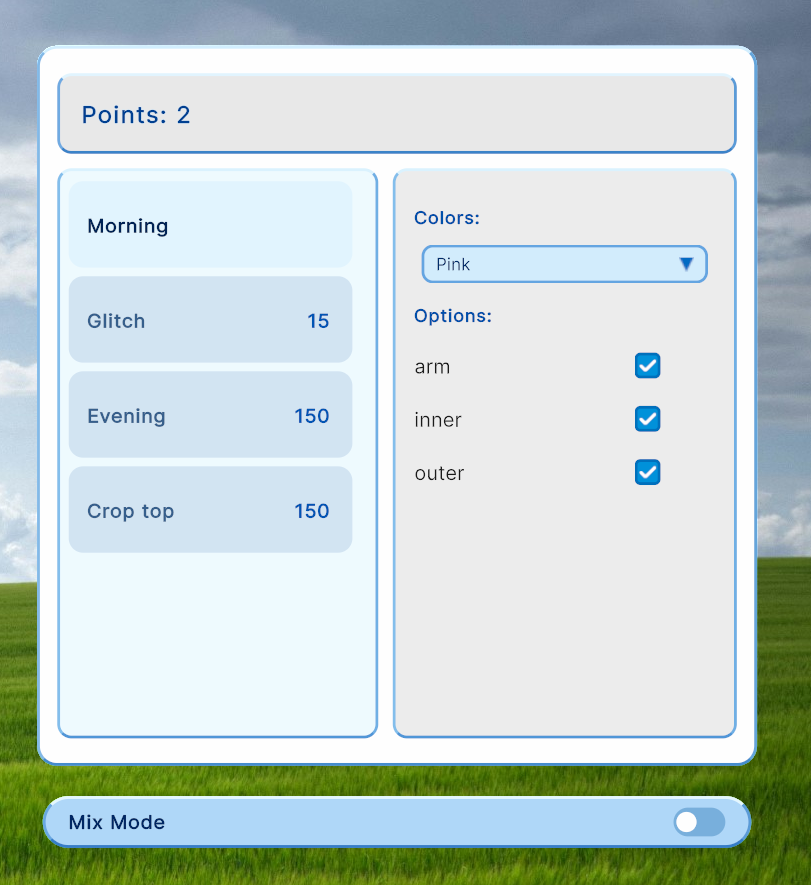Uncheck the arm option checkbox
This screenshot has height=885, width=811.
coord(647,366)
